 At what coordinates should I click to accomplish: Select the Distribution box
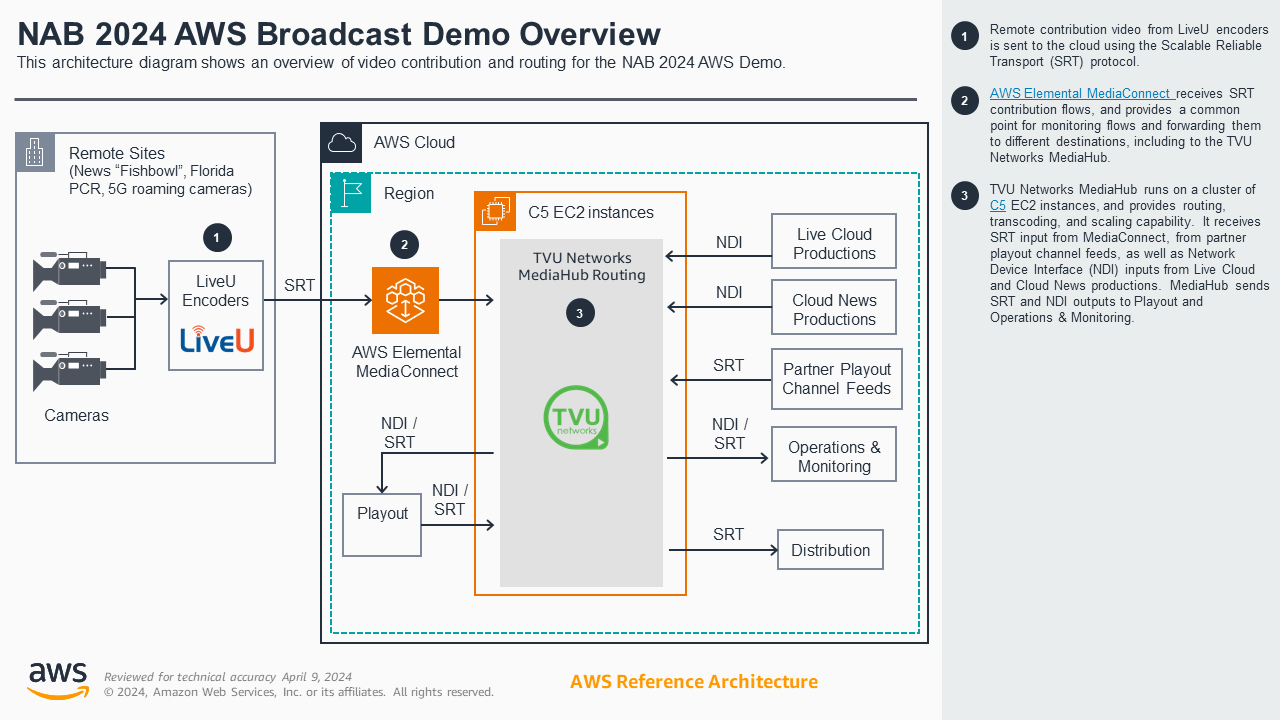[x=831, y=550]
